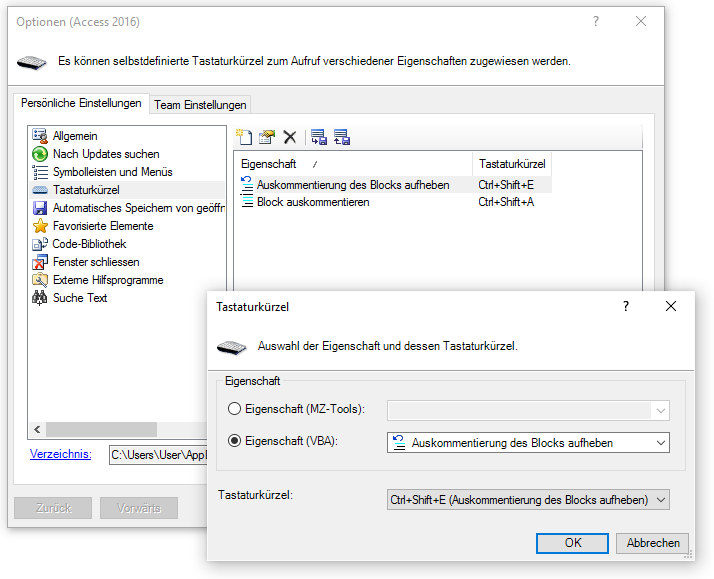Screen dimensions: 714x579
Task: Select Suche Text entry
Action: click(80, 298)
